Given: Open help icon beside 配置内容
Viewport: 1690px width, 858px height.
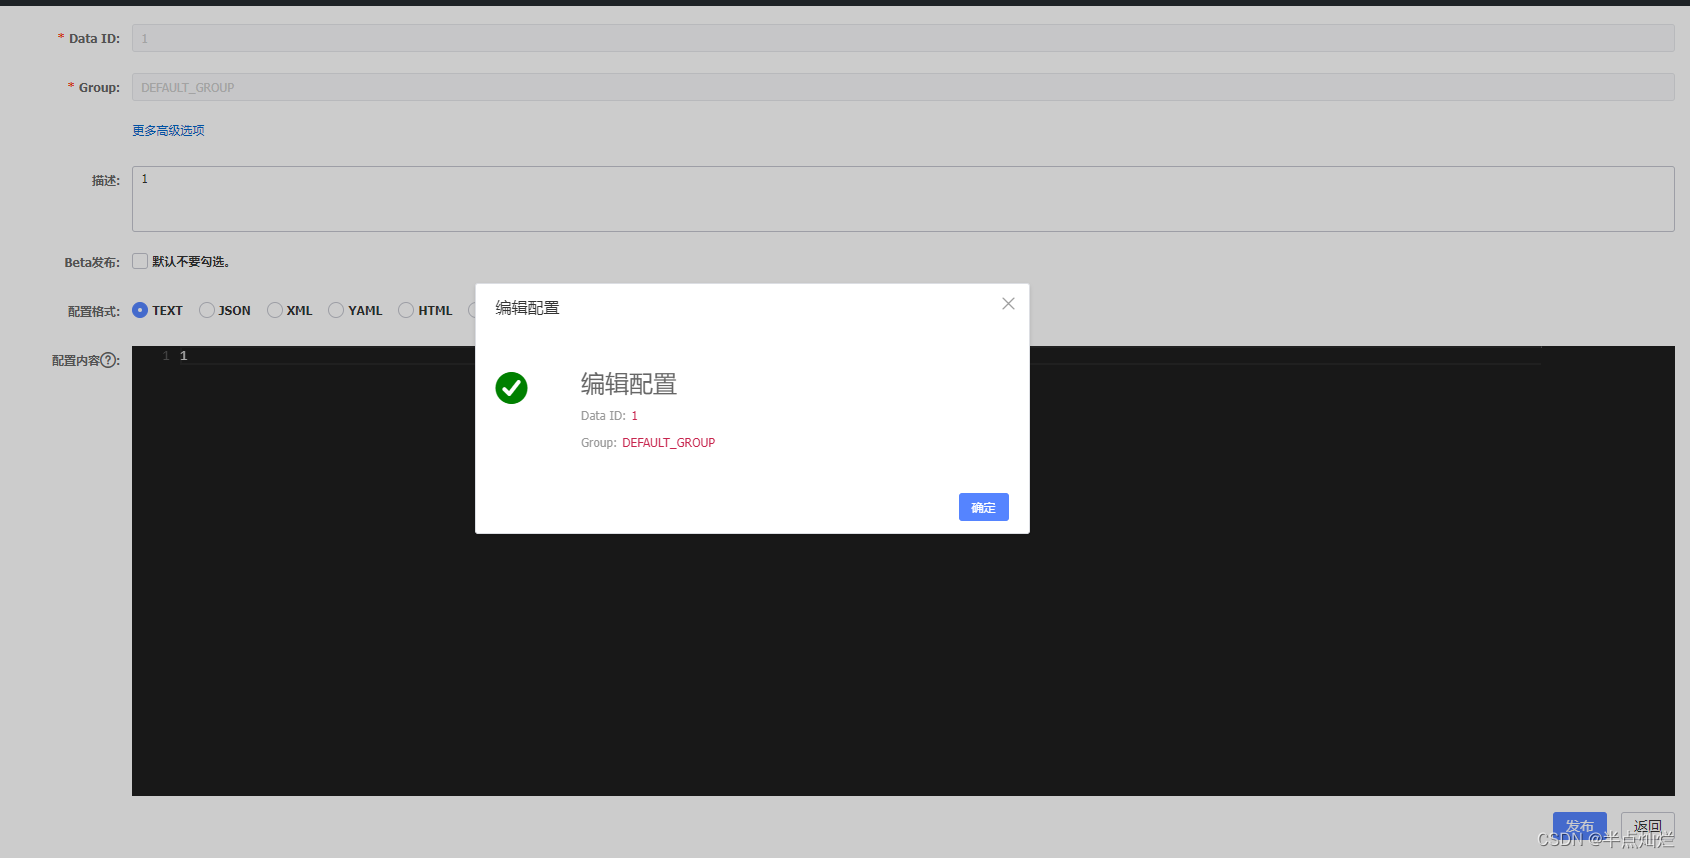Looking at the screenshot, I should pos(109,360).
